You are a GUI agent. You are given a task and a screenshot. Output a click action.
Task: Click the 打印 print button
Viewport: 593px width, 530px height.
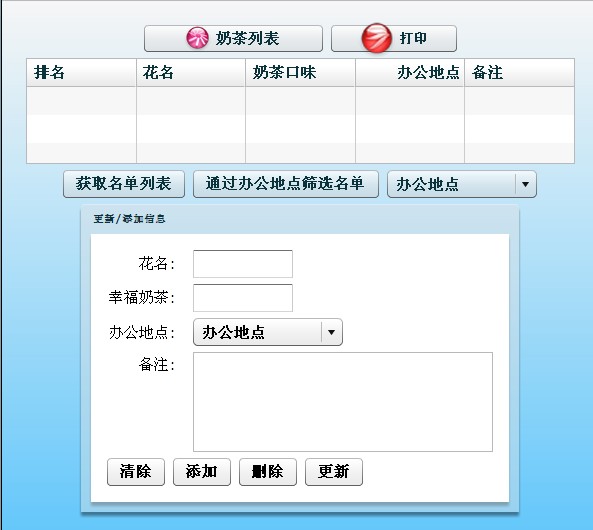[394, 39]
